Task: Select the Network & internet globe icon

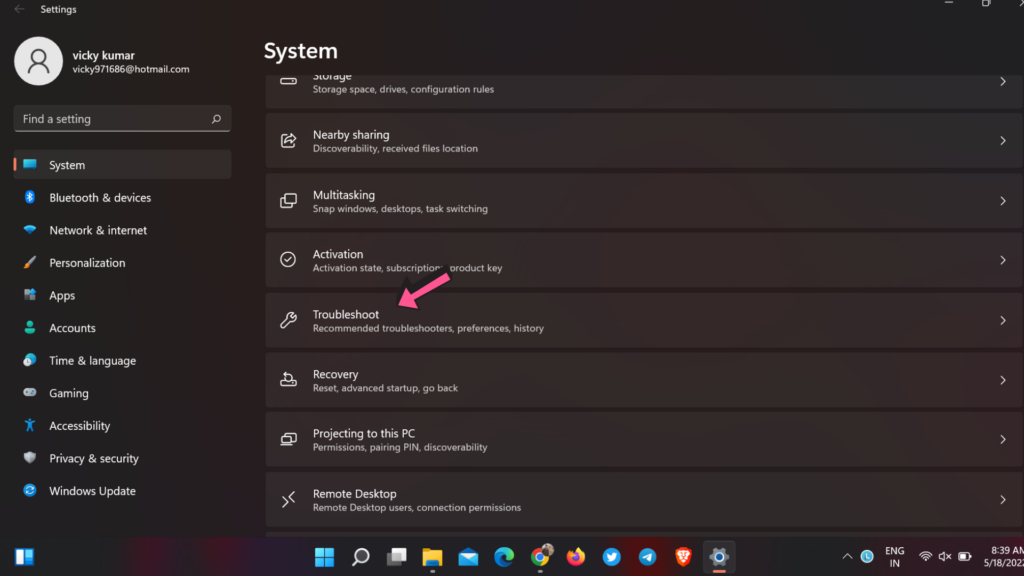Action: tap(30, 230)
